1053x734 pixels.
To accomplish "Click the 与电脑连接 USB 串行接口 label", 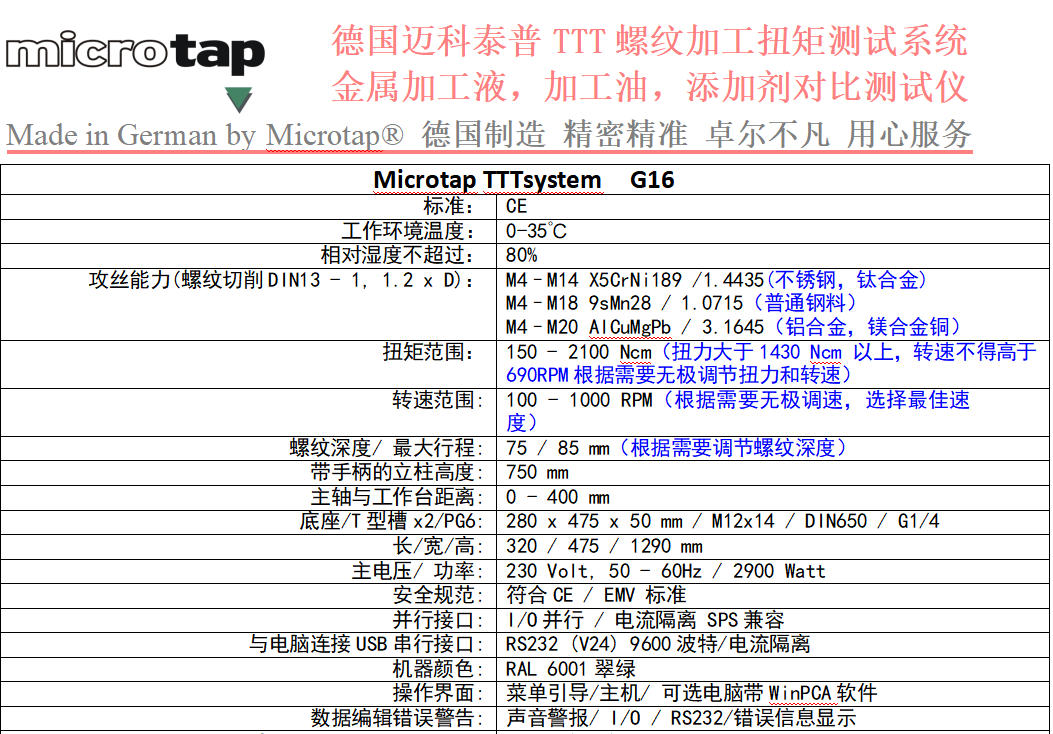I will click(366, 644).
